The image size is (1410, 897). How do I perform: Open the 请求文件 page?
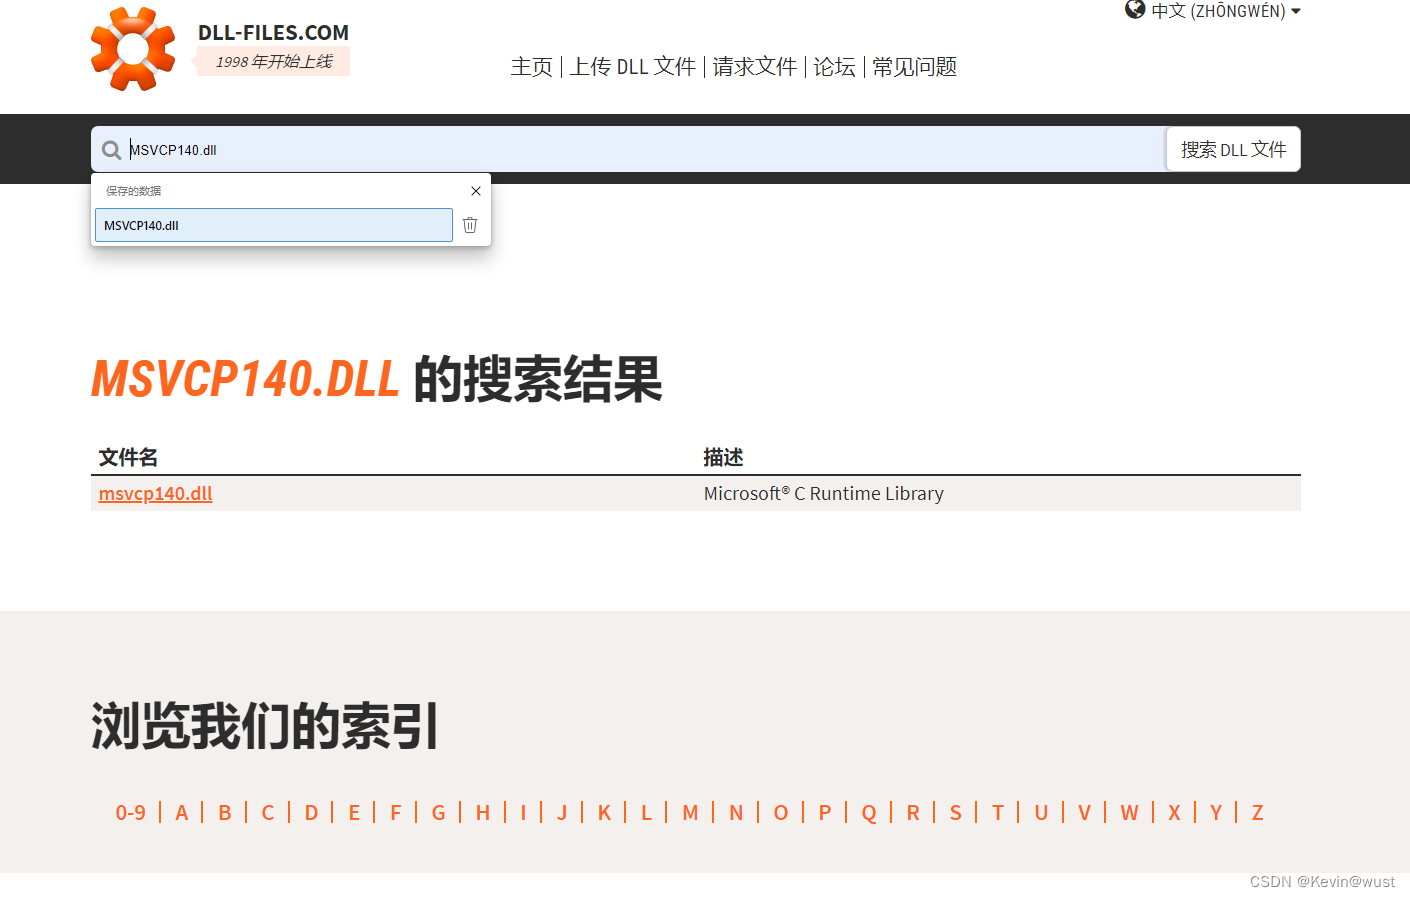point(754,67)
